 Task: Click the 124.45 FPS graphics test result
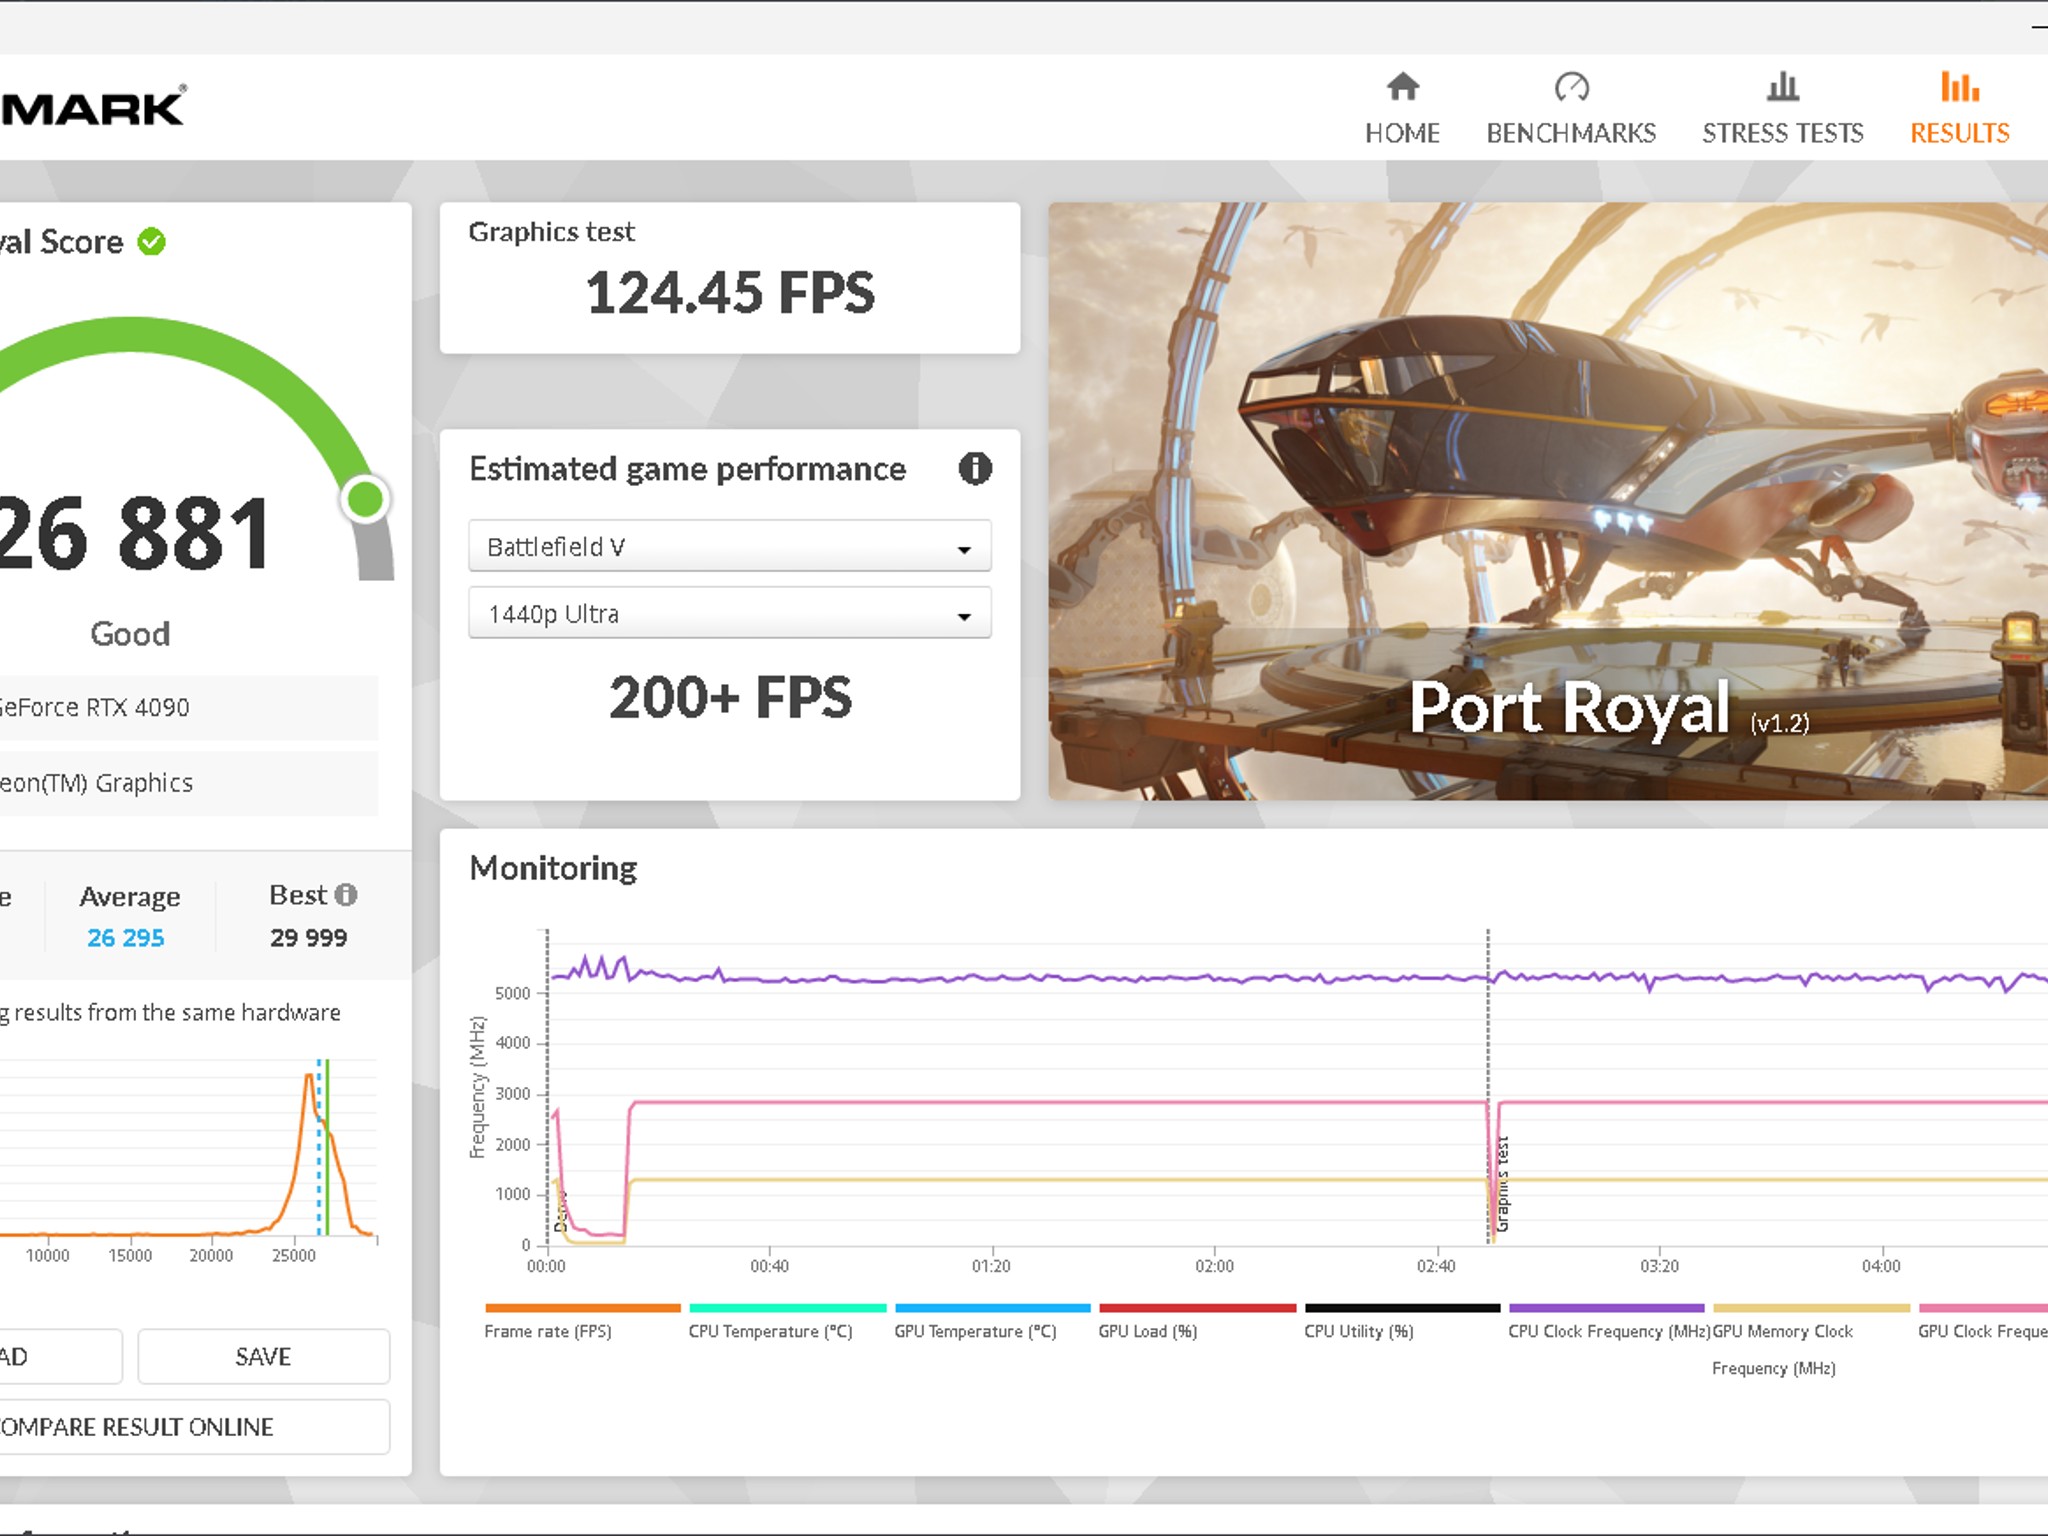[x=730, y=293]
